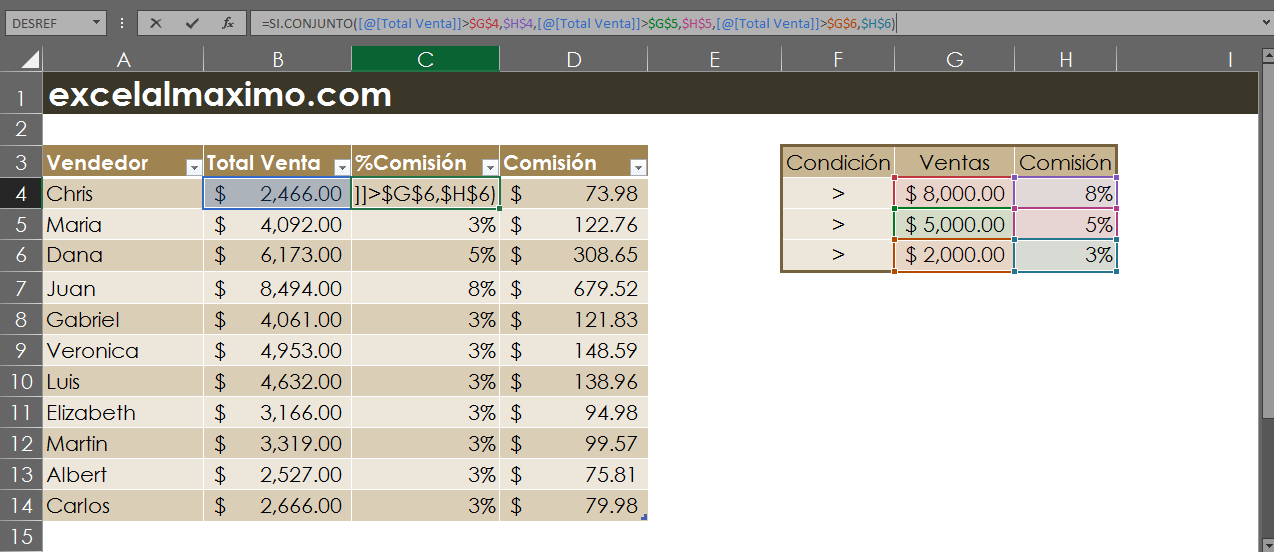Select column B header
The height and width of the screenshot is (552, 1274).
(x=277, y=60)
